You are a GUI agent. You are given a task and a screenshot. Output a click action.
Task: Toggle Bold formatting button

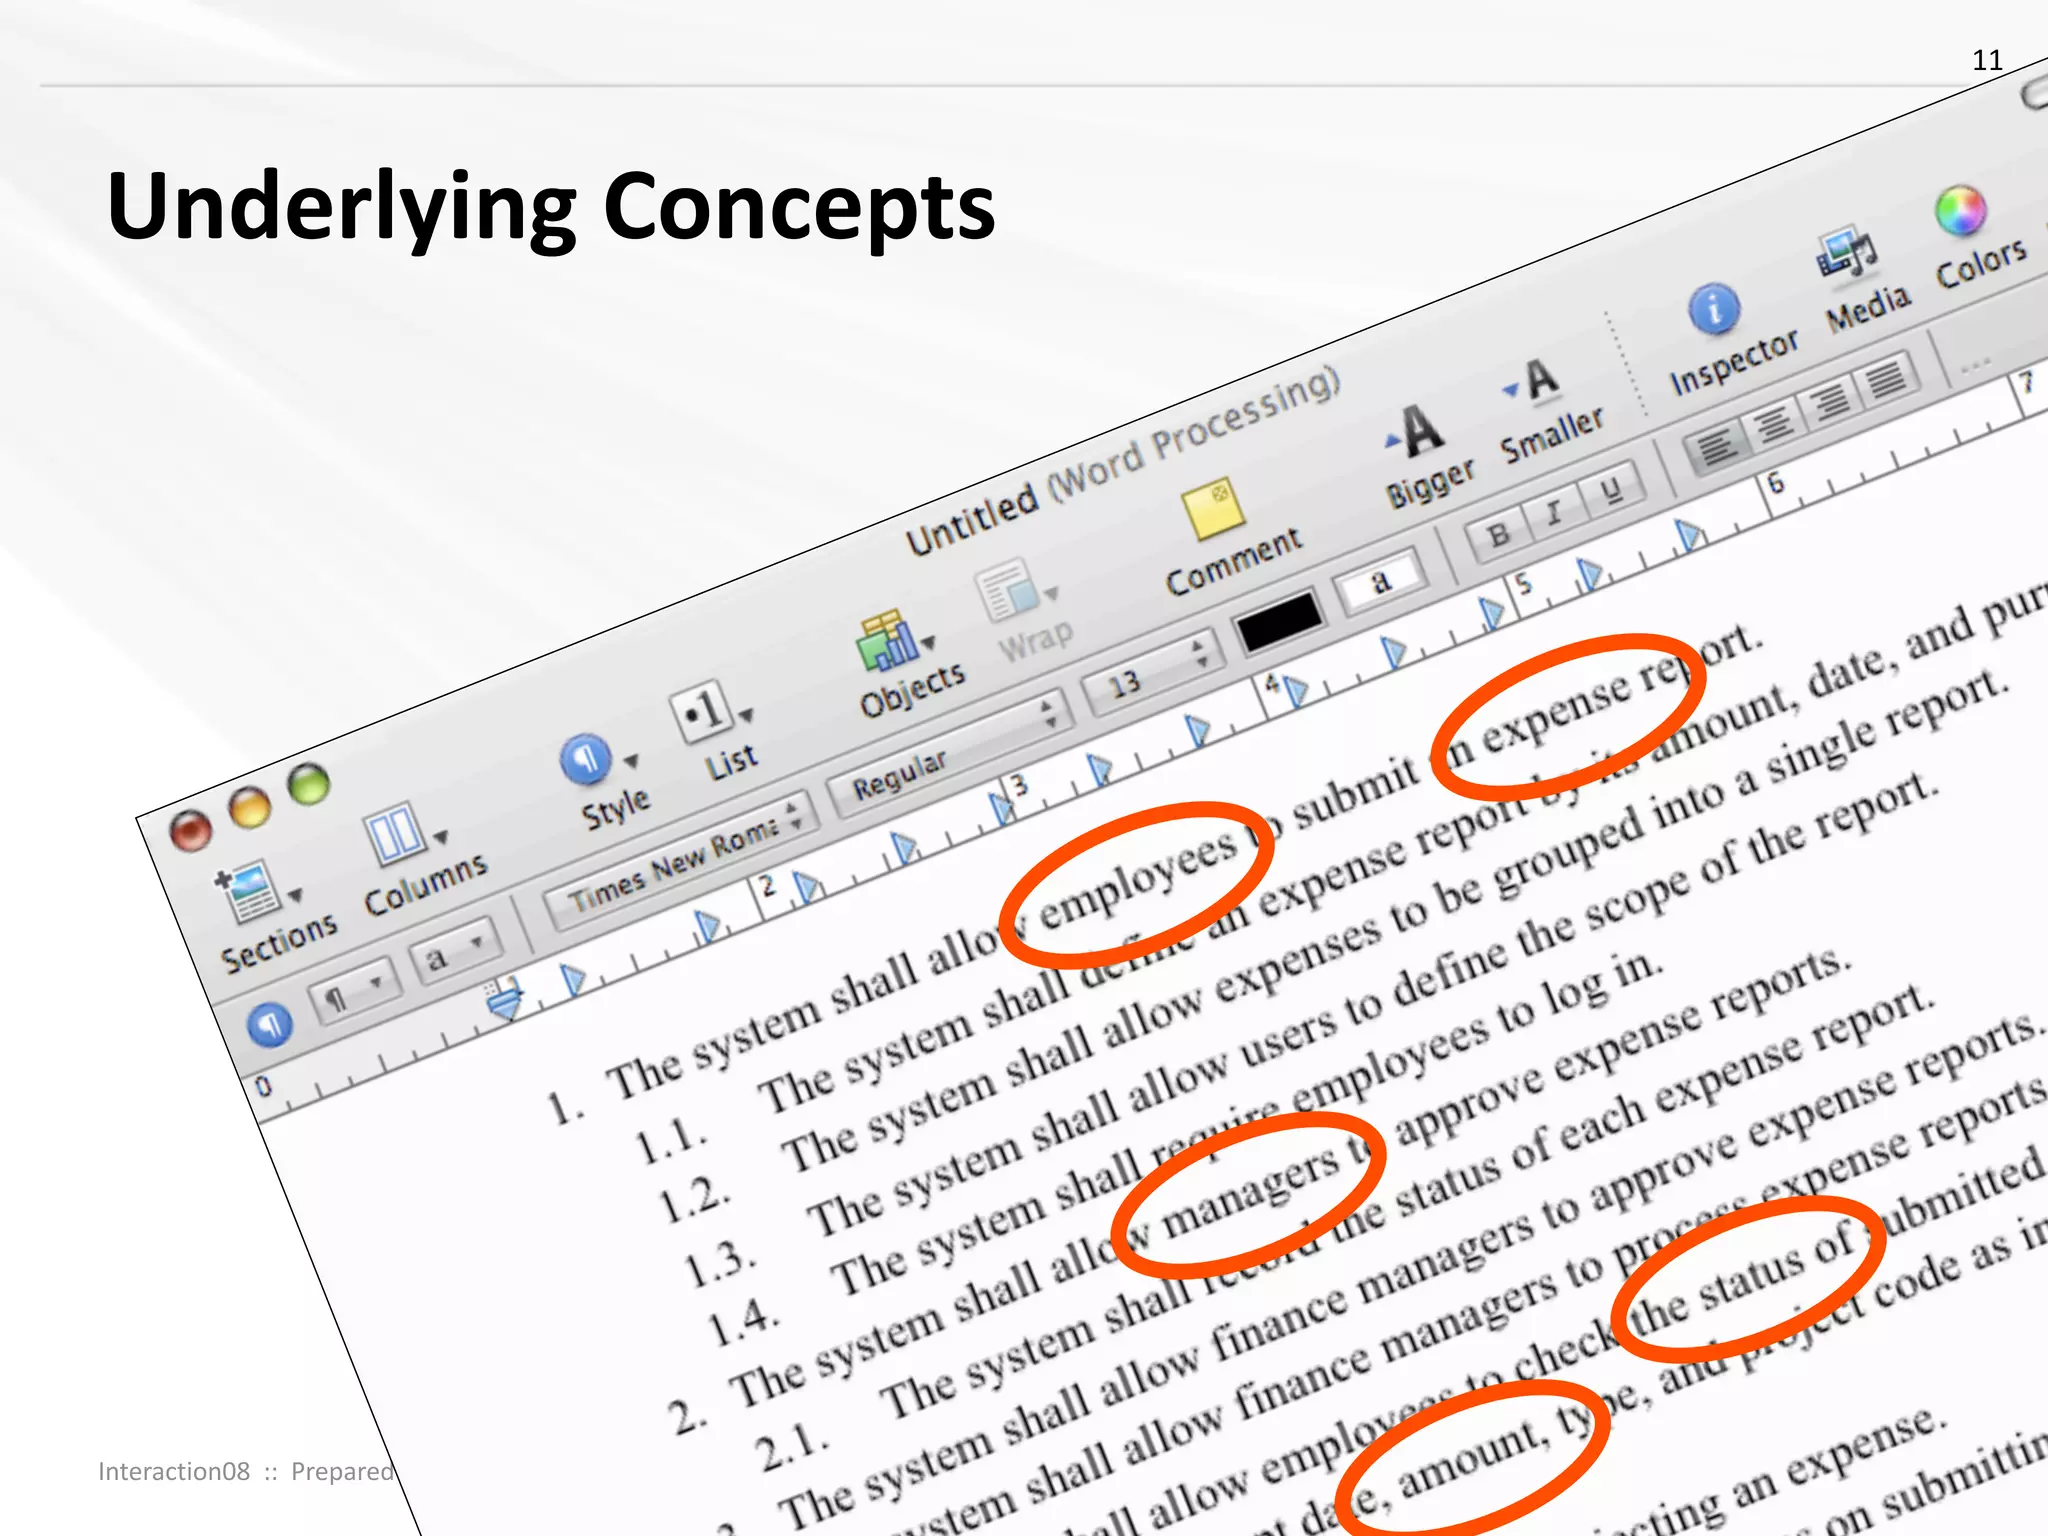coord(1498,535)
